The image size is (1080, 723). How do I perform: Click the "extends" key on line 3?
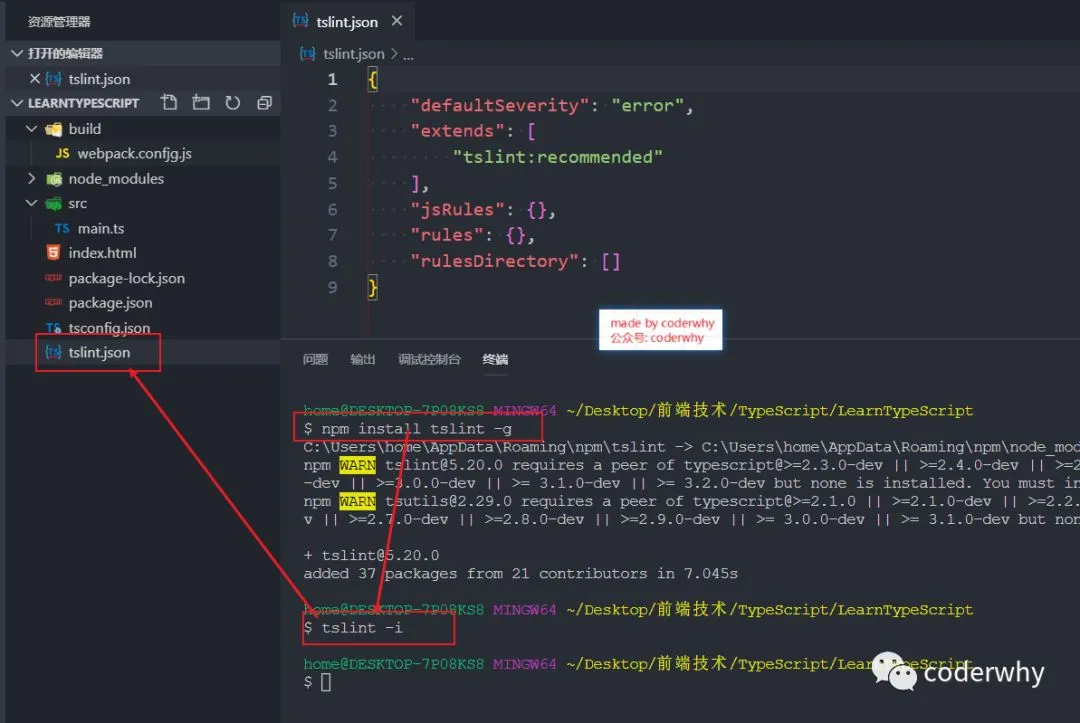coord(457,131)
